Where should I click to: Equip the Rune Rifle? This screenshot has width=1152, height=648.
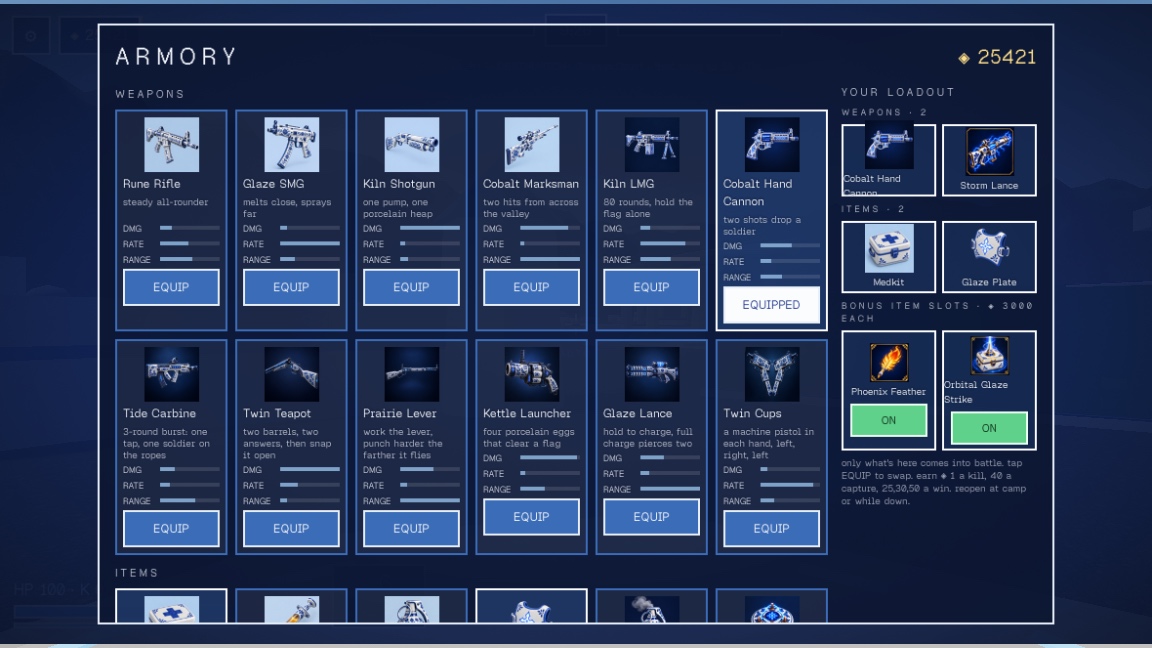coord(171,287)
